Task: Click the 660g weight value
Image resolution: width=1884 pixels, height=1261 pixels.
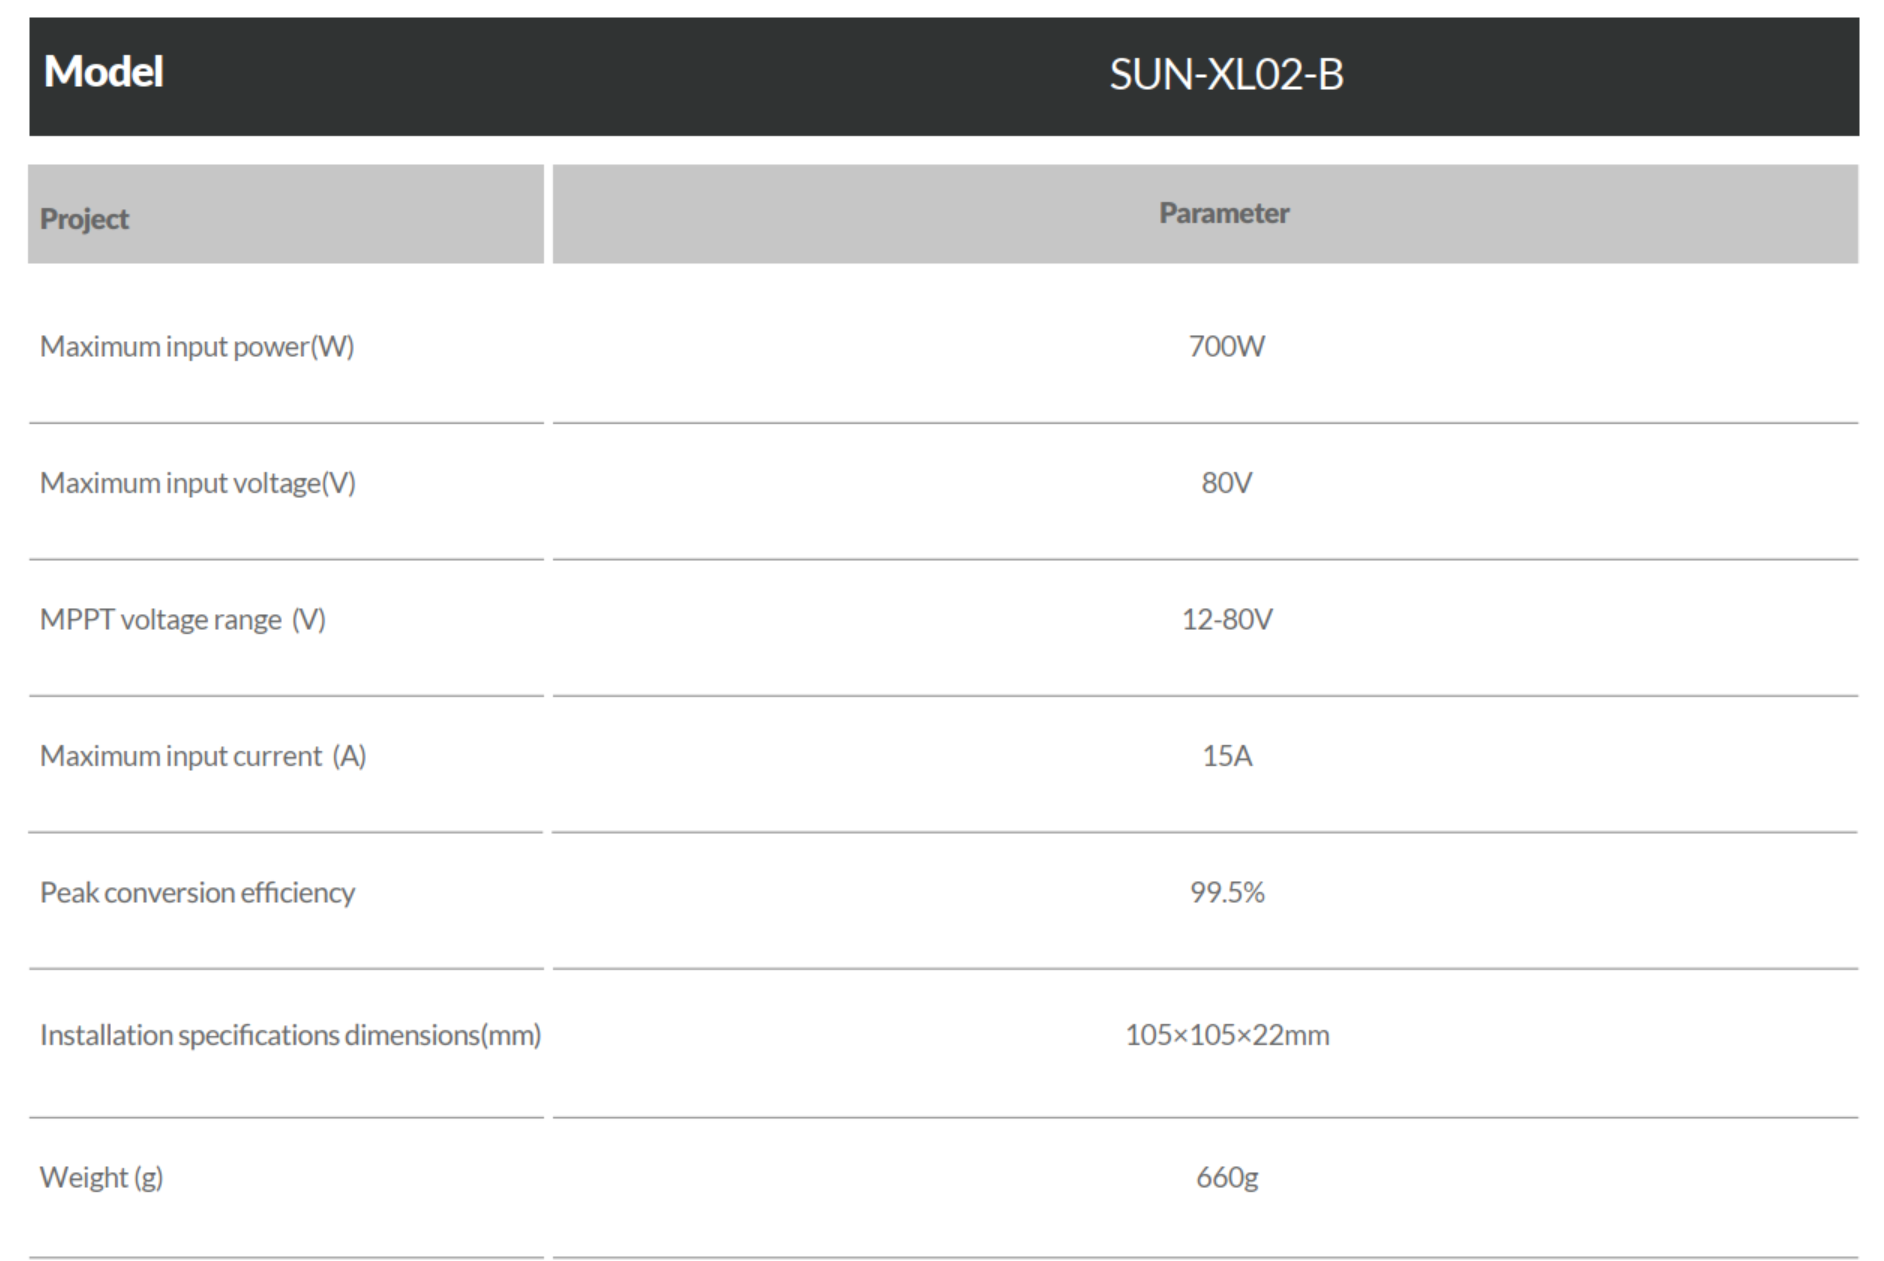Action: click(1227, 1178)
